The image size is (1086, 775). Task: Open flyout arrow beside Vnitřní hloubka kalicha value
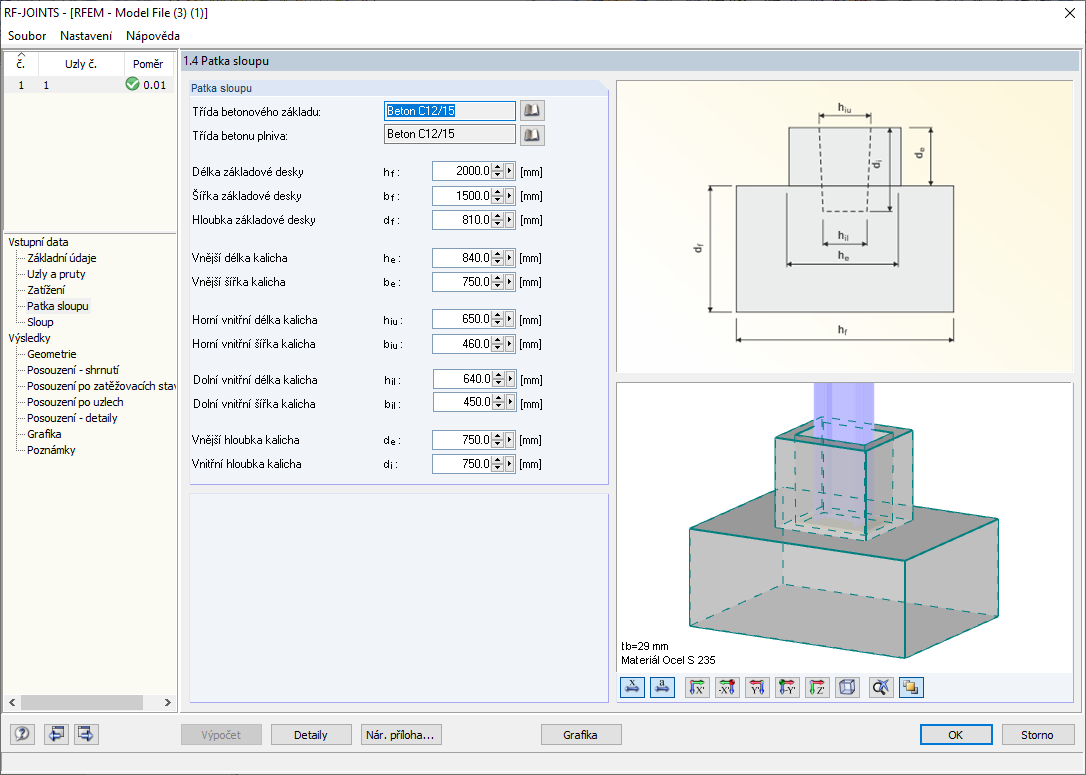point(510,464)
